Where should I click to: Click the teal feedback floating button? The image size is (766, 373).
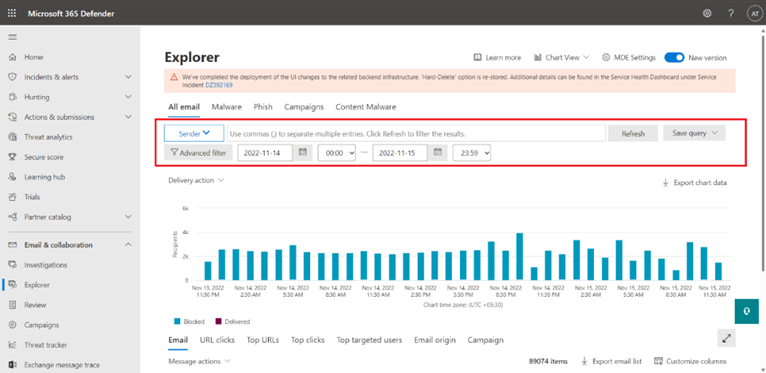click(746, 311)
